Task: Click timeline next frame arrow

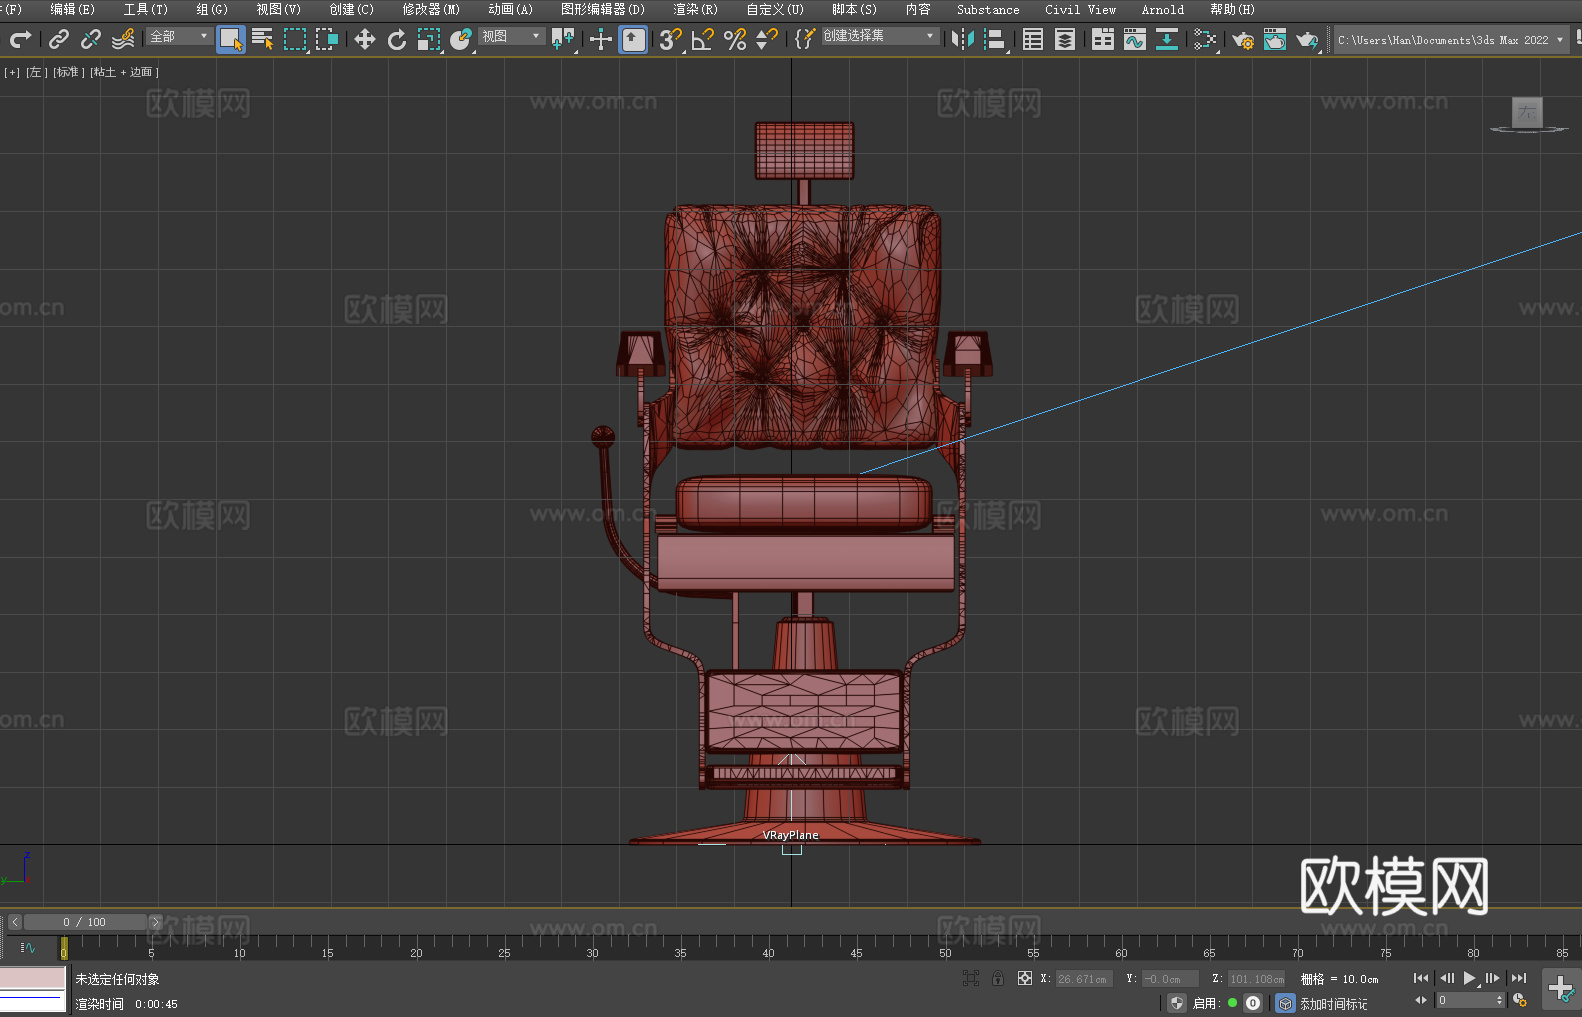Action: (x=155, y=922)
